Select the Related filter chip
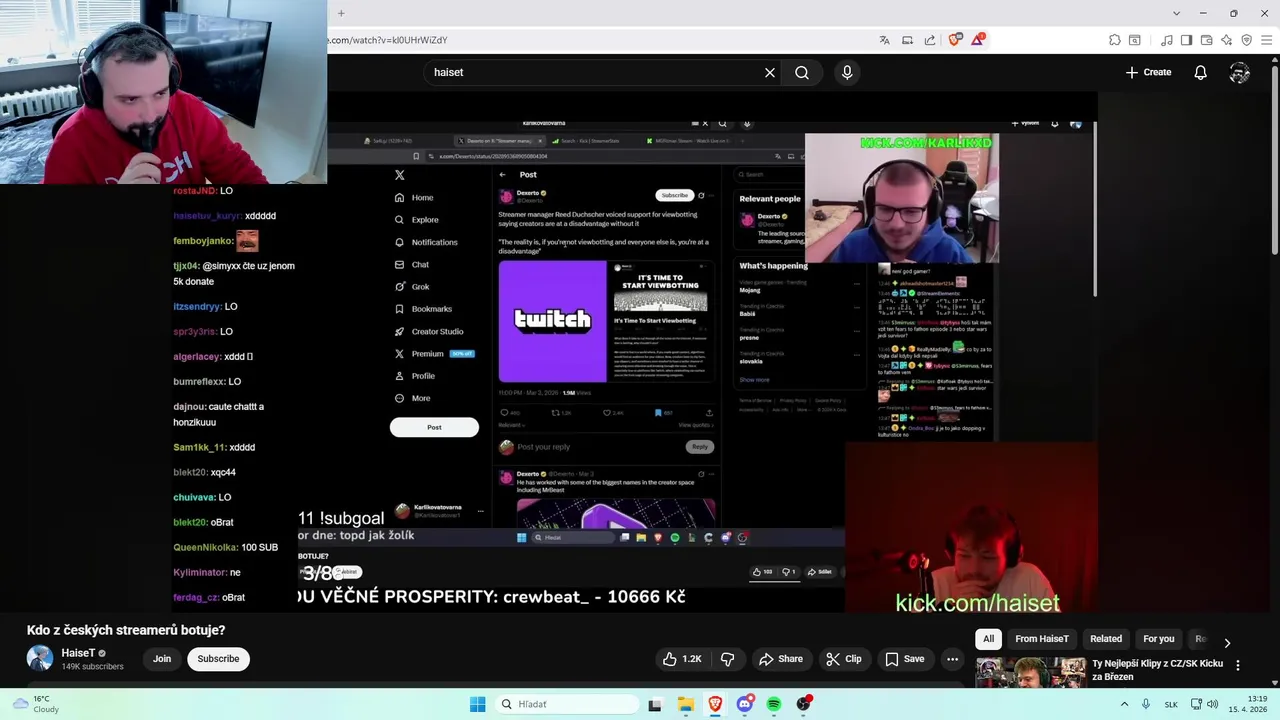The height and width of the screenshot is (720, 1280). coord(1106,639)
